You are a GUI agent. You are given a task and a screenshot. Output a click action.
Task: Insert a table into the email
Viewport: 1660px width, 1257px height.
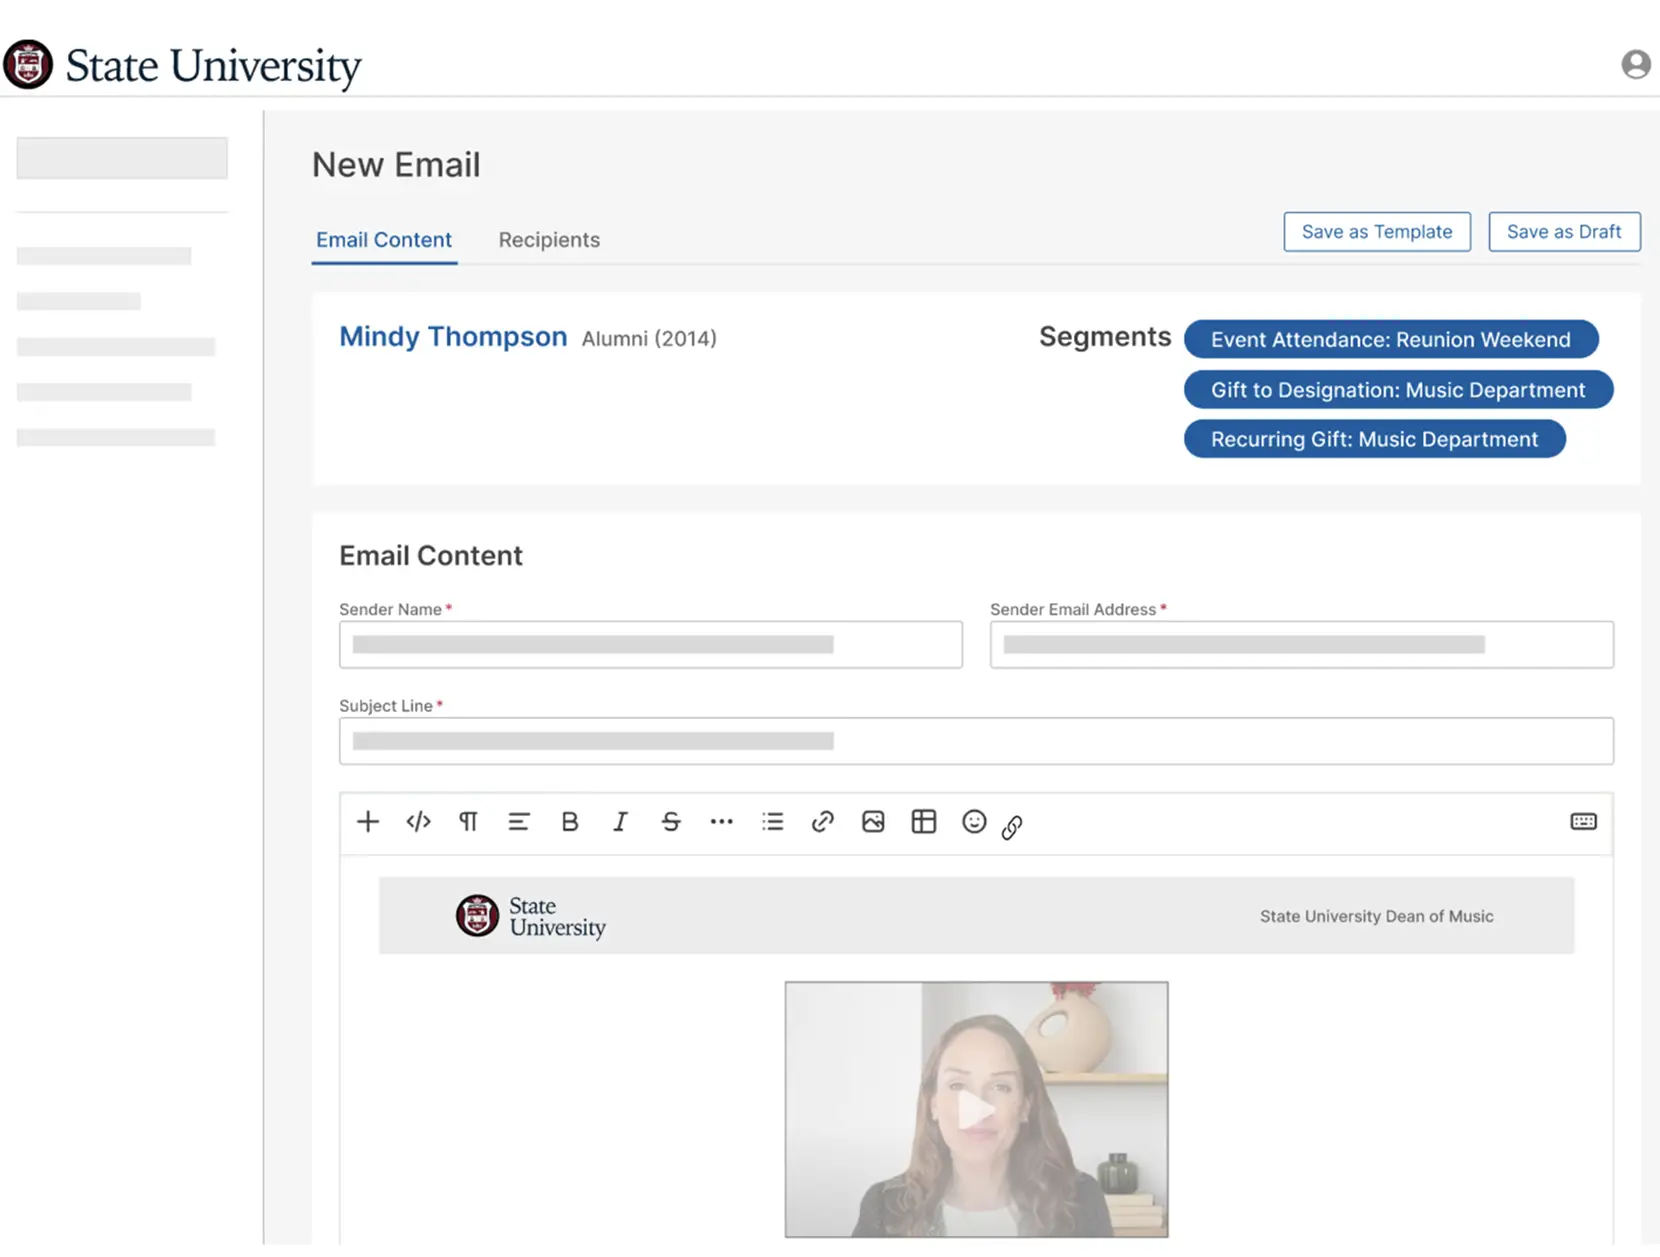point(923,822)
